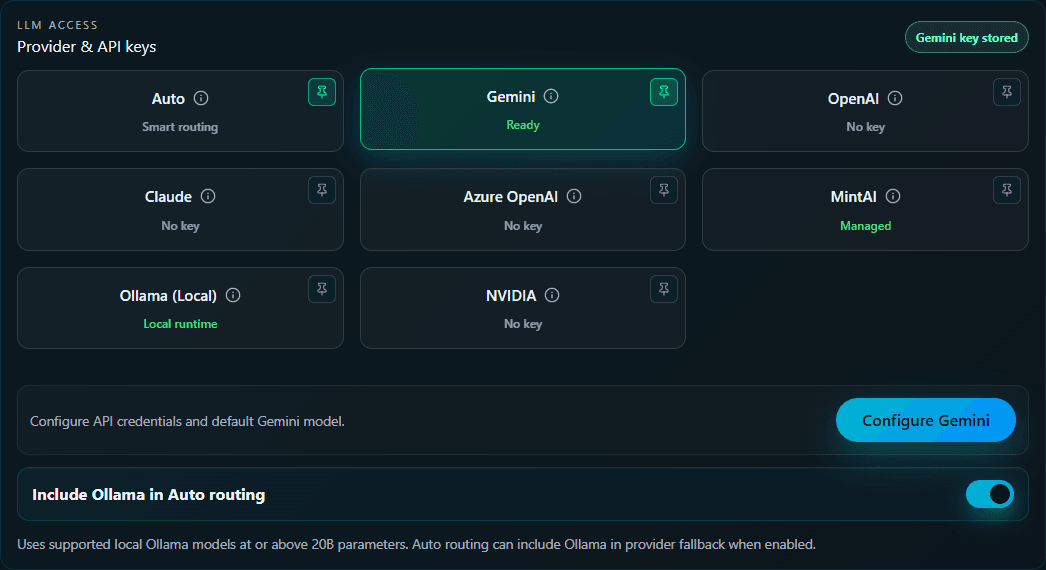Select the OpenAI provider name
1046x570 pixels.
(x=853, y=99)
